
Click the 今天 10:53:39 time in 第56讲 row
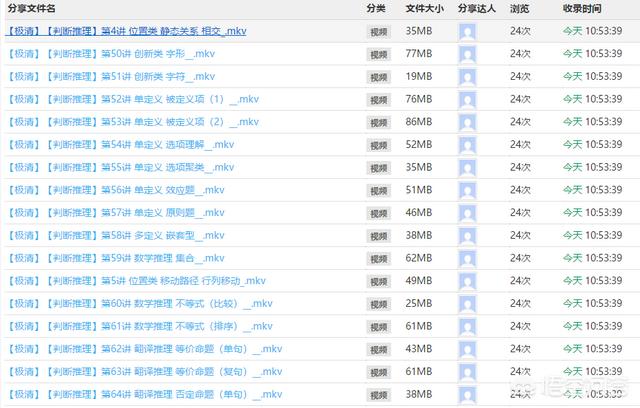tap(593, 190)
